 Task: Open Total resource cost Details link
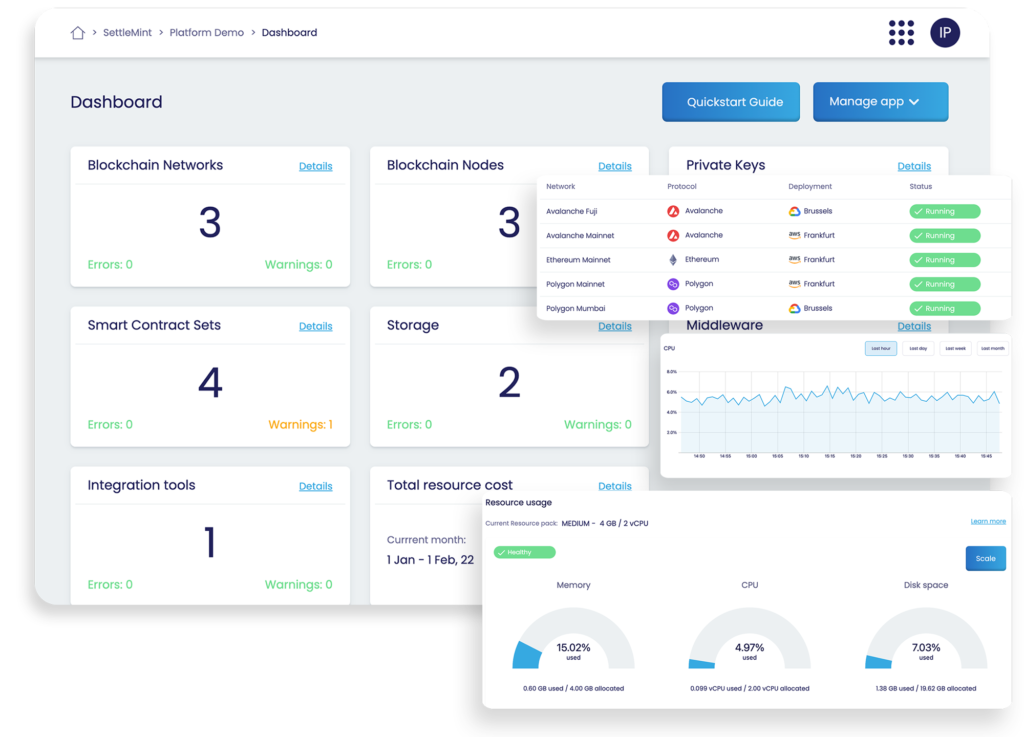click(x=615, y=486)
